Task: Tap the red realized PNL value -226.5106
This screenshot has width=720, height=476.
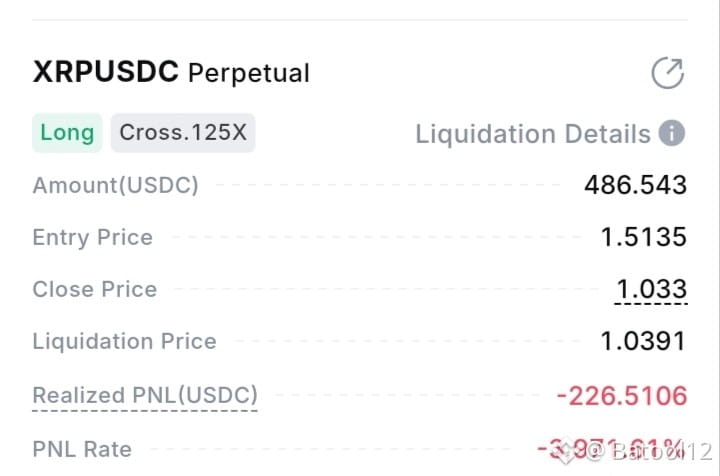Action: coord(622,396)
